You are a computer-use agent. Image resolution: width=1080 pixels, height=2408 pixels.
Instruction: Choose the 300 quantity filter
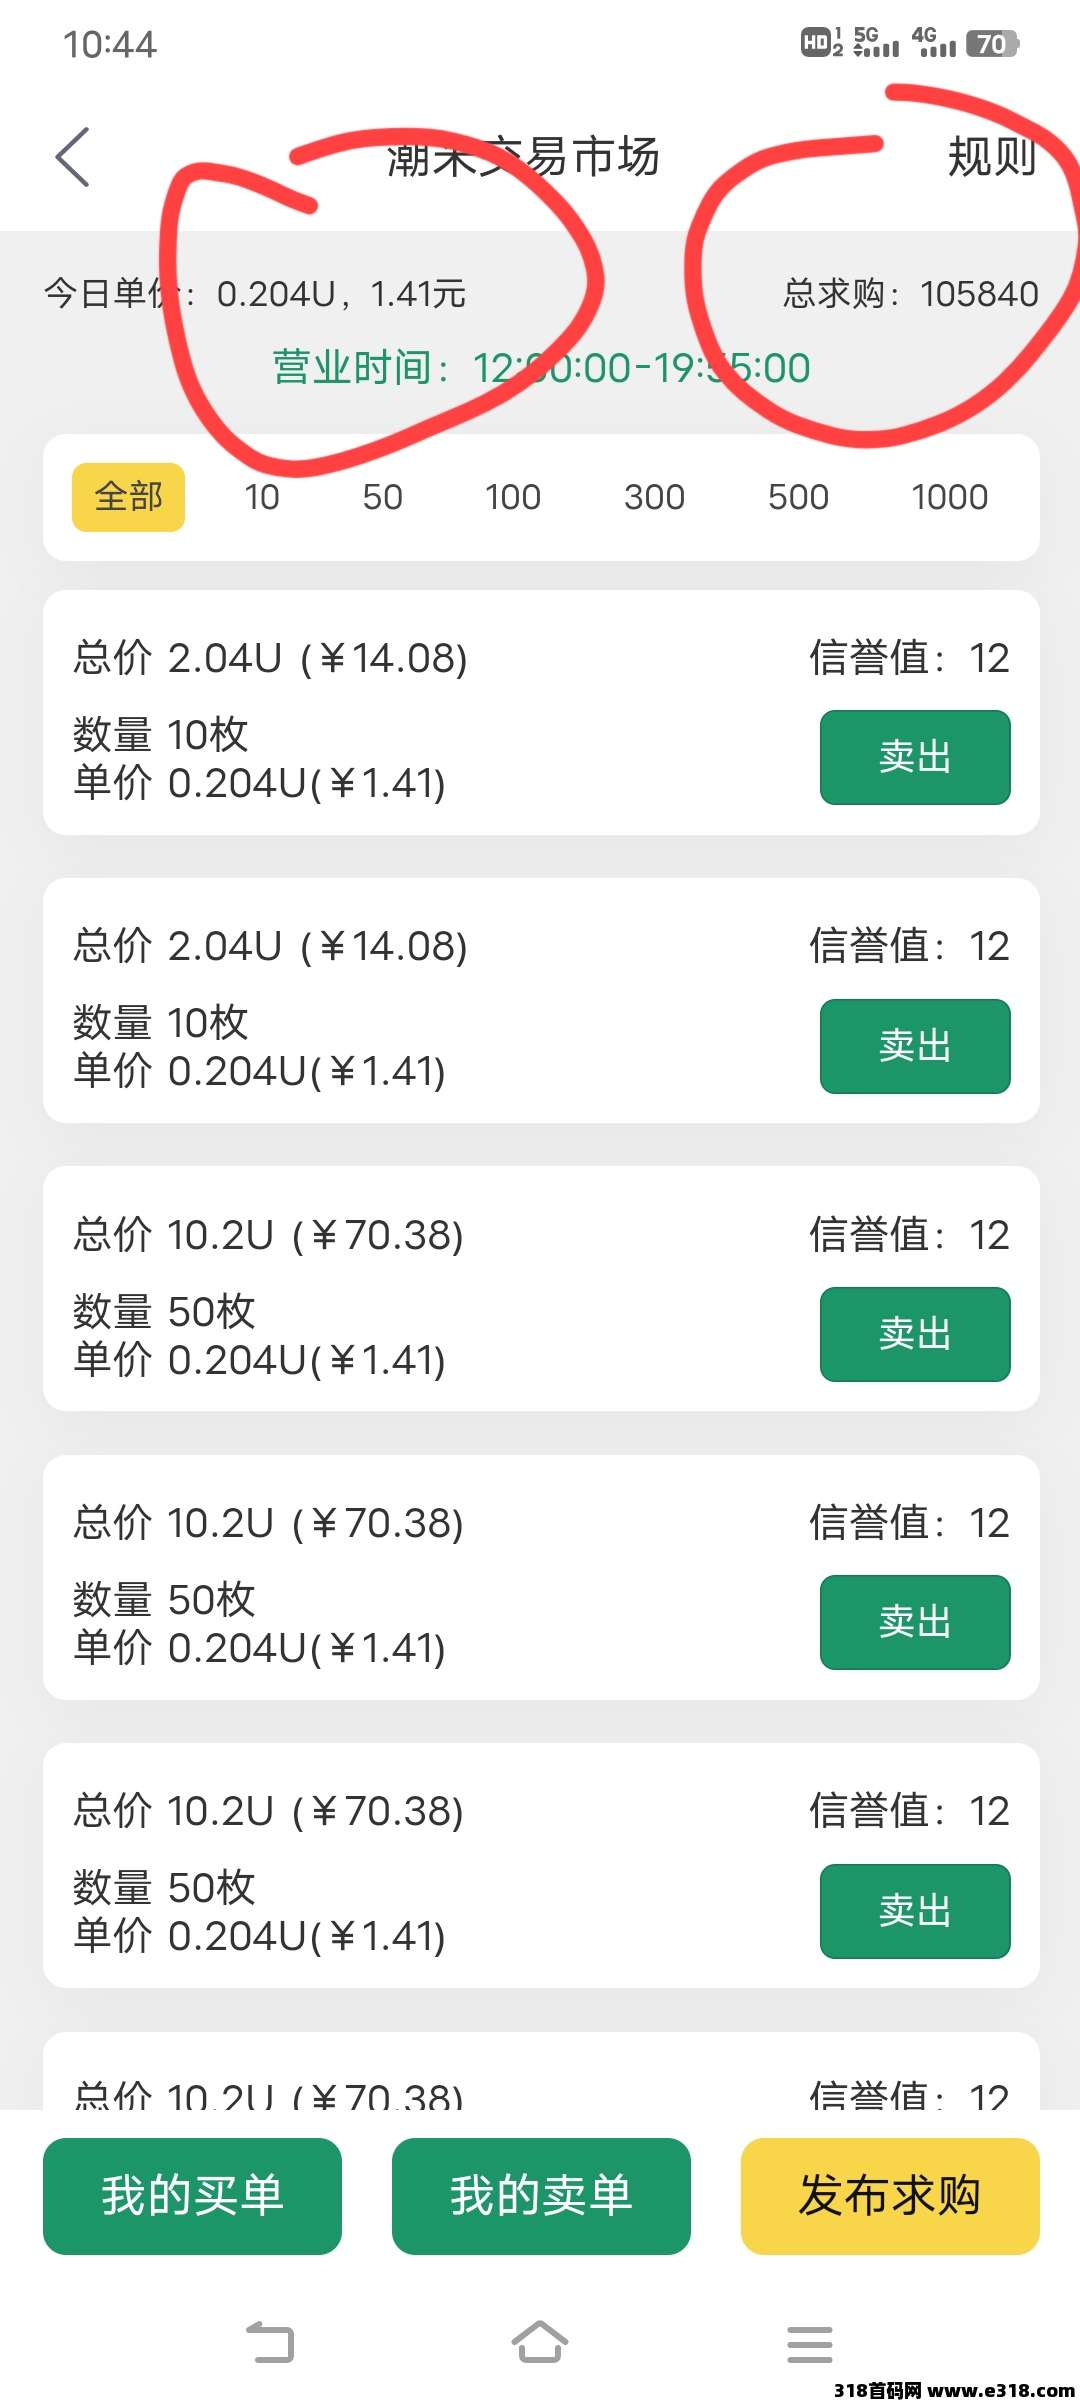[x=654, y=497]
